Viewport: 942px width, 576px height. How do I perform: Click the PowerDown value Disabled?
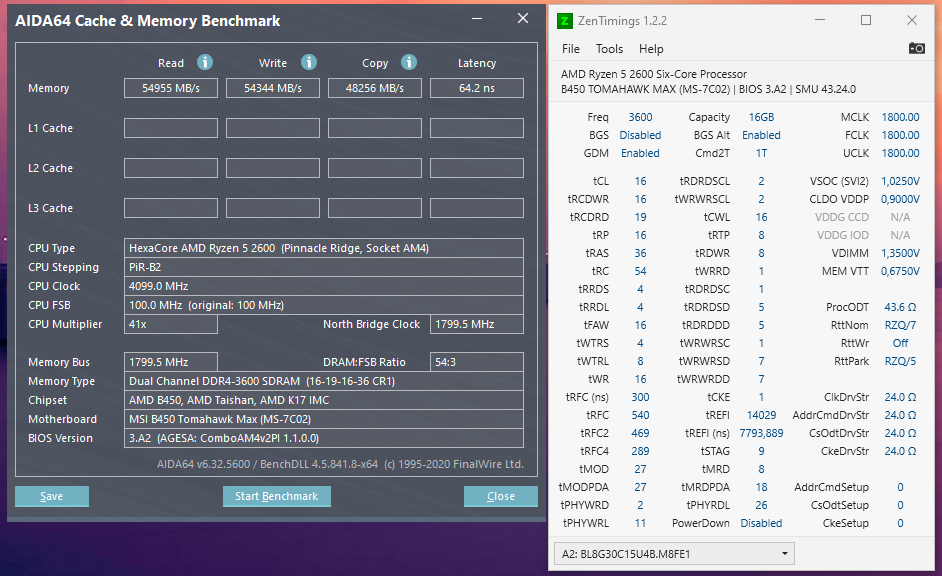[x=761, y=523]
